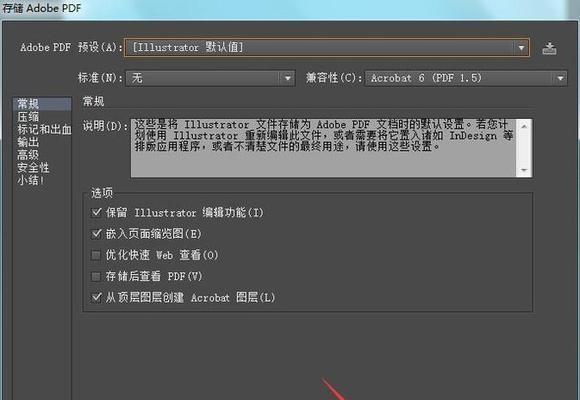Switch to the 压缩 section
This screenshot has height=400, width=580.
28,117
